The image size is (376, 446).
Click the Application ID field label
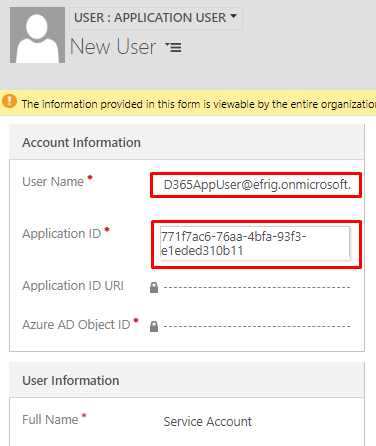pos(62,234)
